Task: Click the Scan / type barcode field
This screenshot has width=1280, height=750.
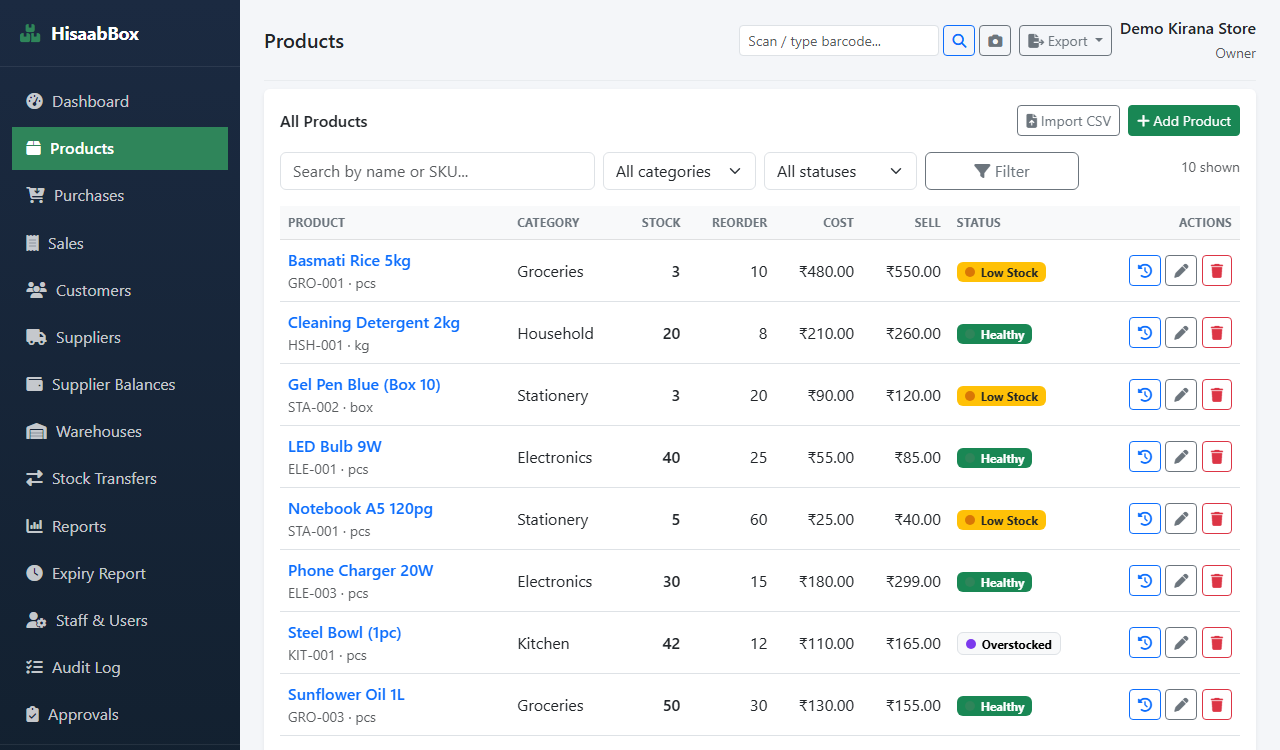Action: point(839,41)
